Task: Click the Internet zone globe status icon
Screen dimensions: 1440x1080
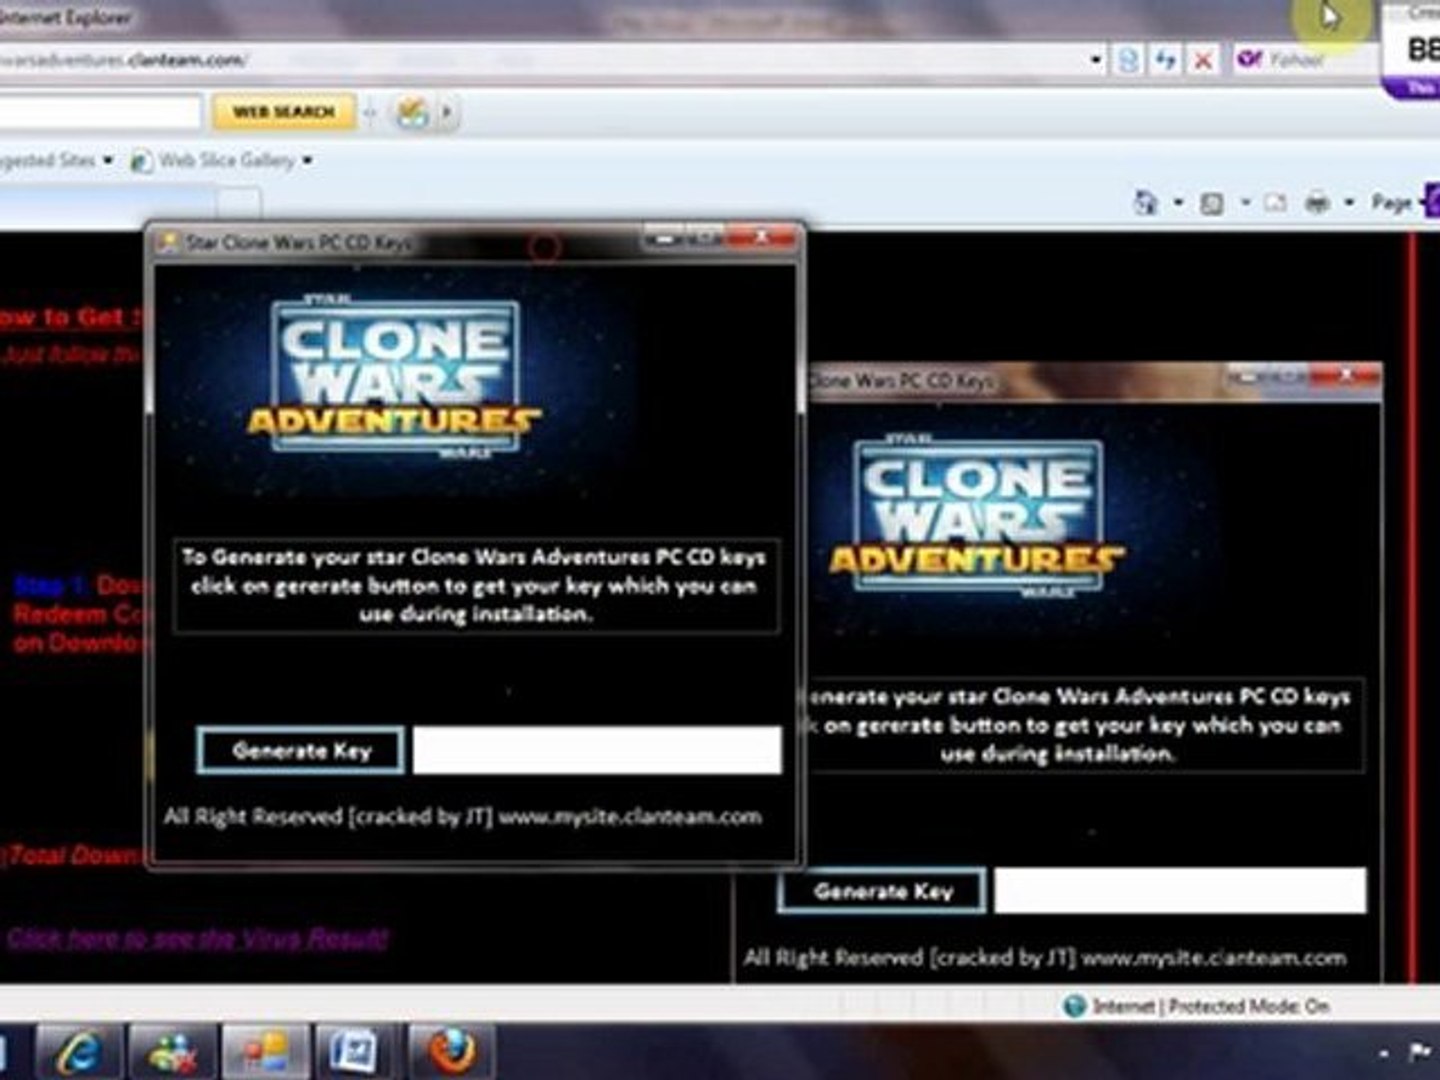Action: pos(1075,1006)
